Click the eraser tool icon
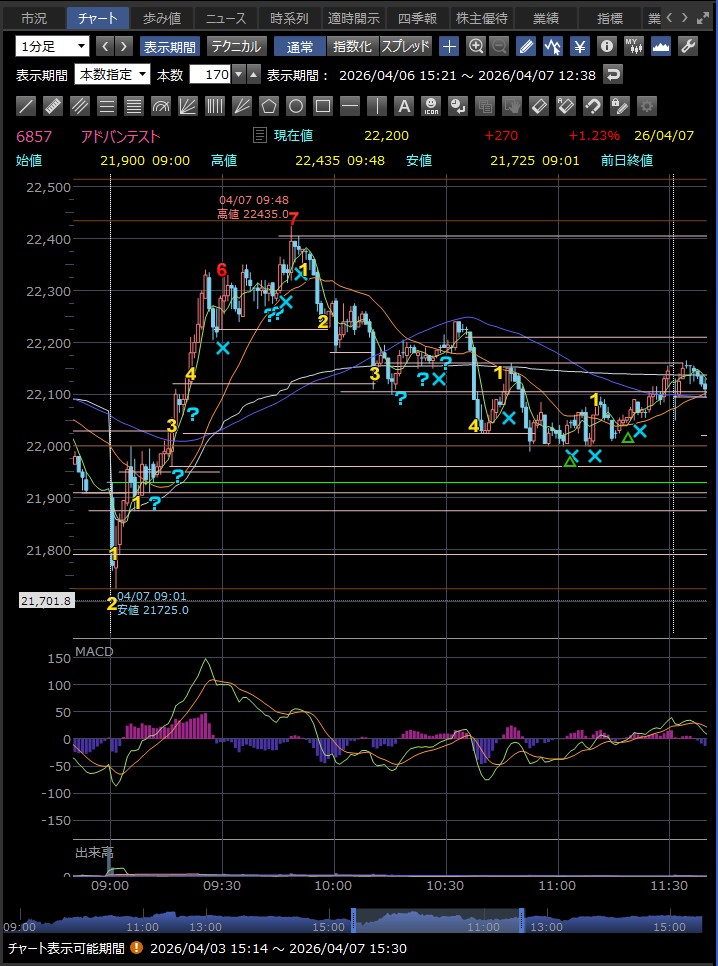Image resolution: width=718 pixels, height=966 pixels. (x=538, y=106)
